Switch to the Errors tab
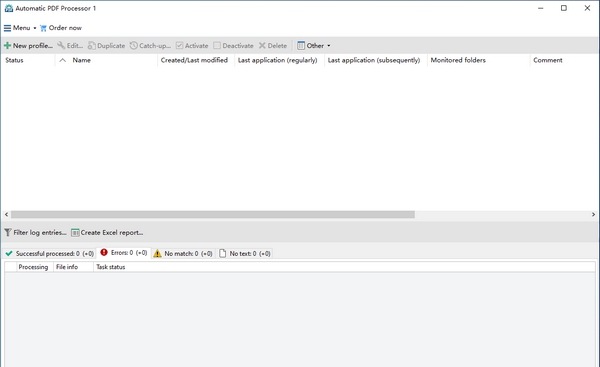The width and height of the screenshot is (600, 367). pos(124,253)
